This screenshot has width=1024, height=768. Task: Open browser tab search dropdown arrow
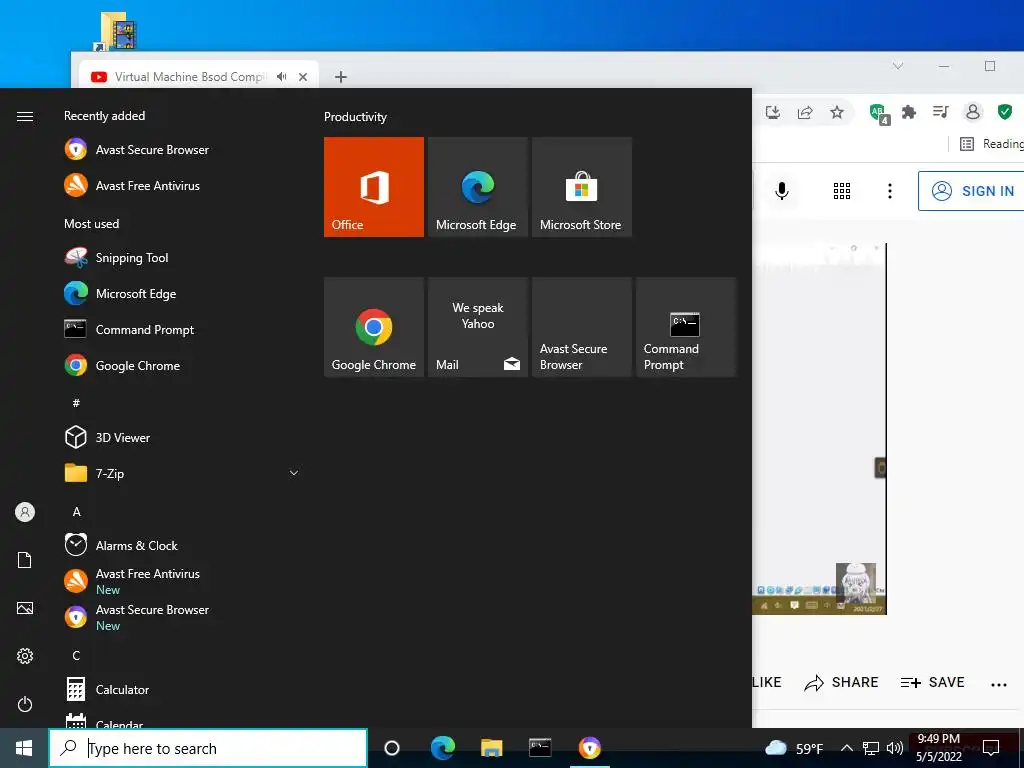click(x=898, y=66)
